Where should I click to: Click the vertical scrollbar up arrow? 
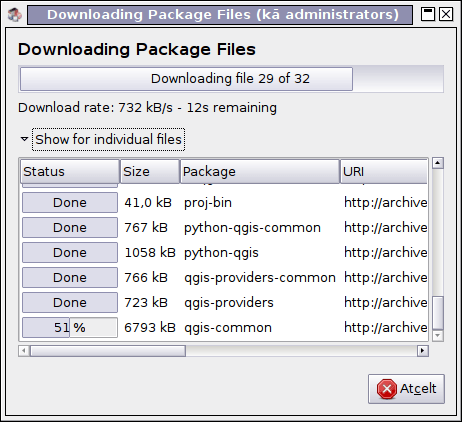click(x=438, y=163)
